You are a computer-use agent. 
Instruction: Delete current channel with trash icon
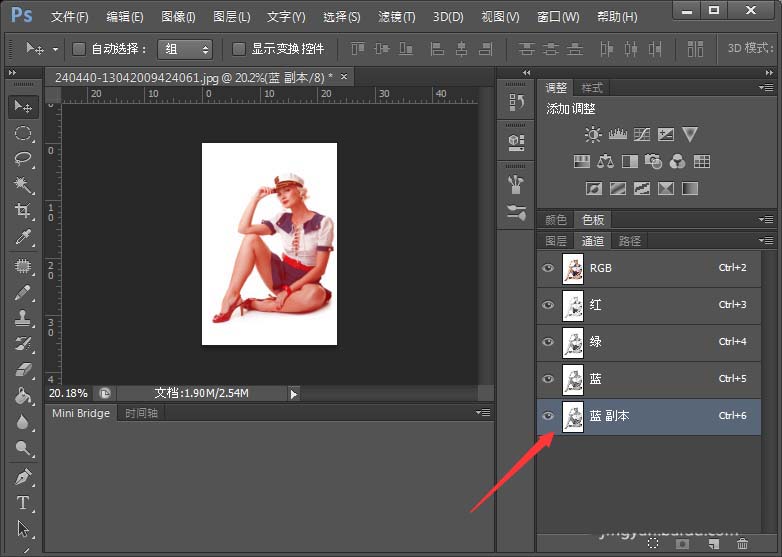[x=743, y=544]
